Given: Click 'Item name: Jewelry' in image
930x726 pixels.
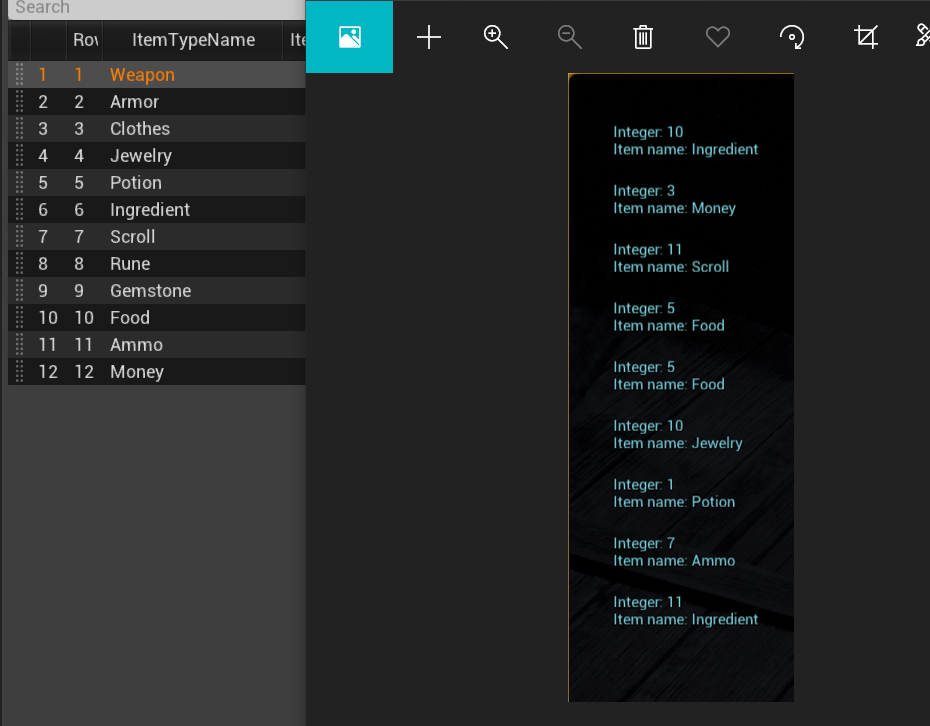Looking at the screenshot, I should tap(677, 443).
